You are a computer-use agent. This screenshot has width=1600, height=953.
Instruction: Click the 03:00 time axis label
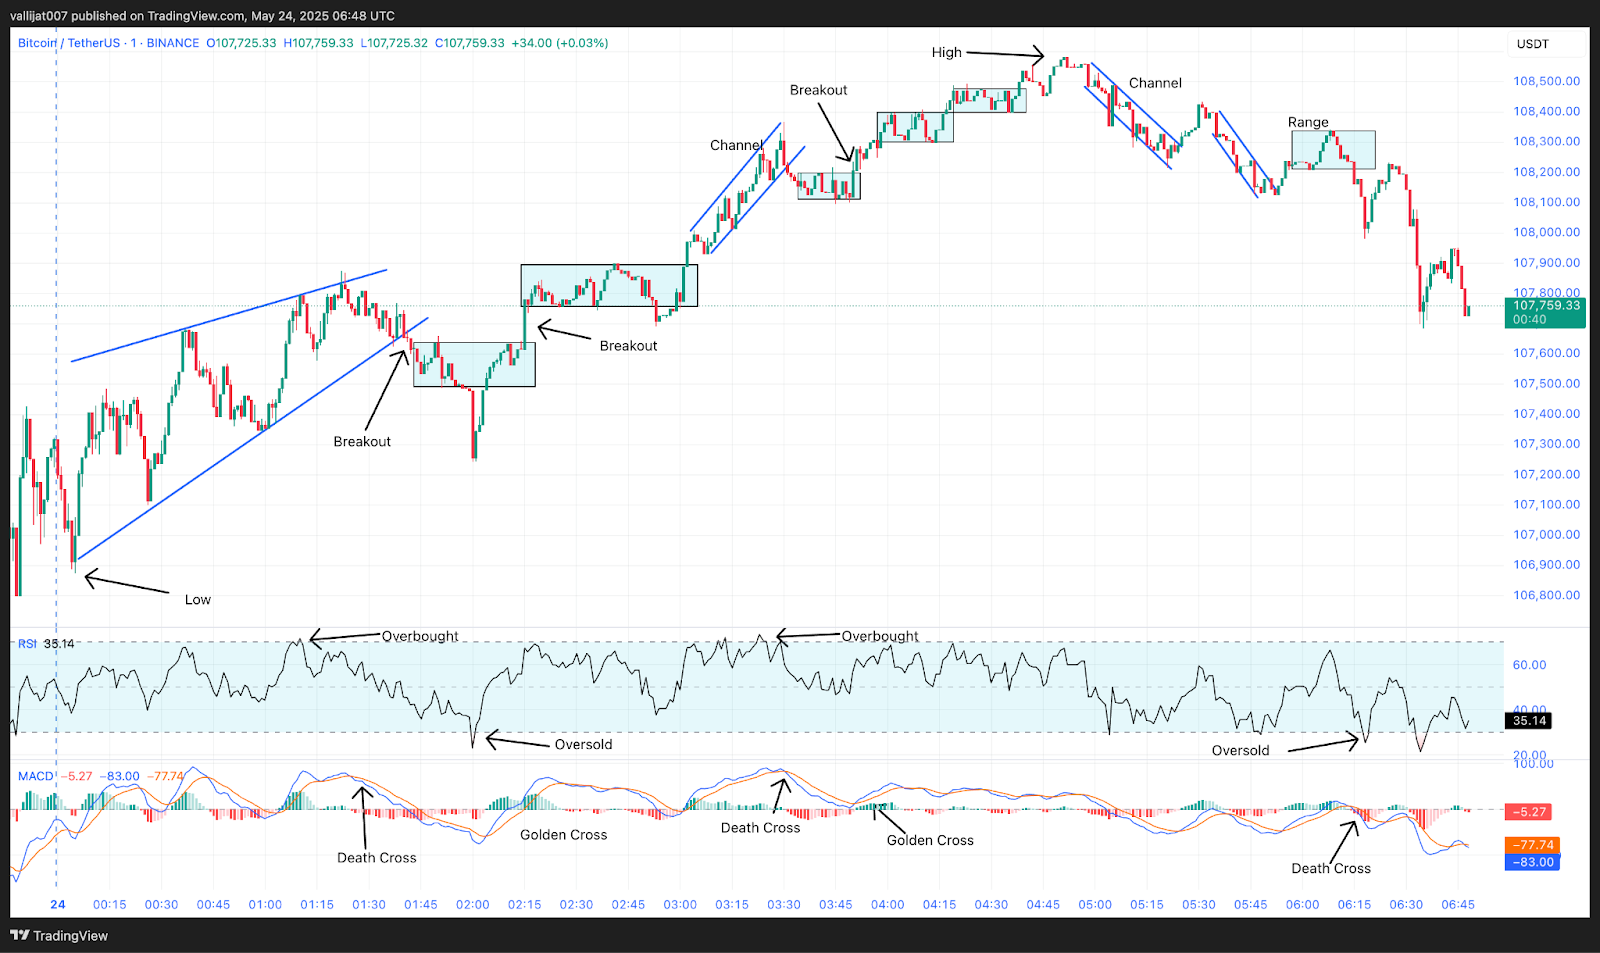click(680, 904)
